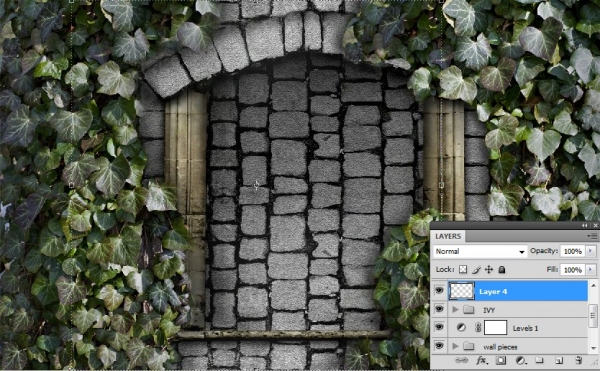Hide the IVY group with its eye icon

tap(439, 309)
